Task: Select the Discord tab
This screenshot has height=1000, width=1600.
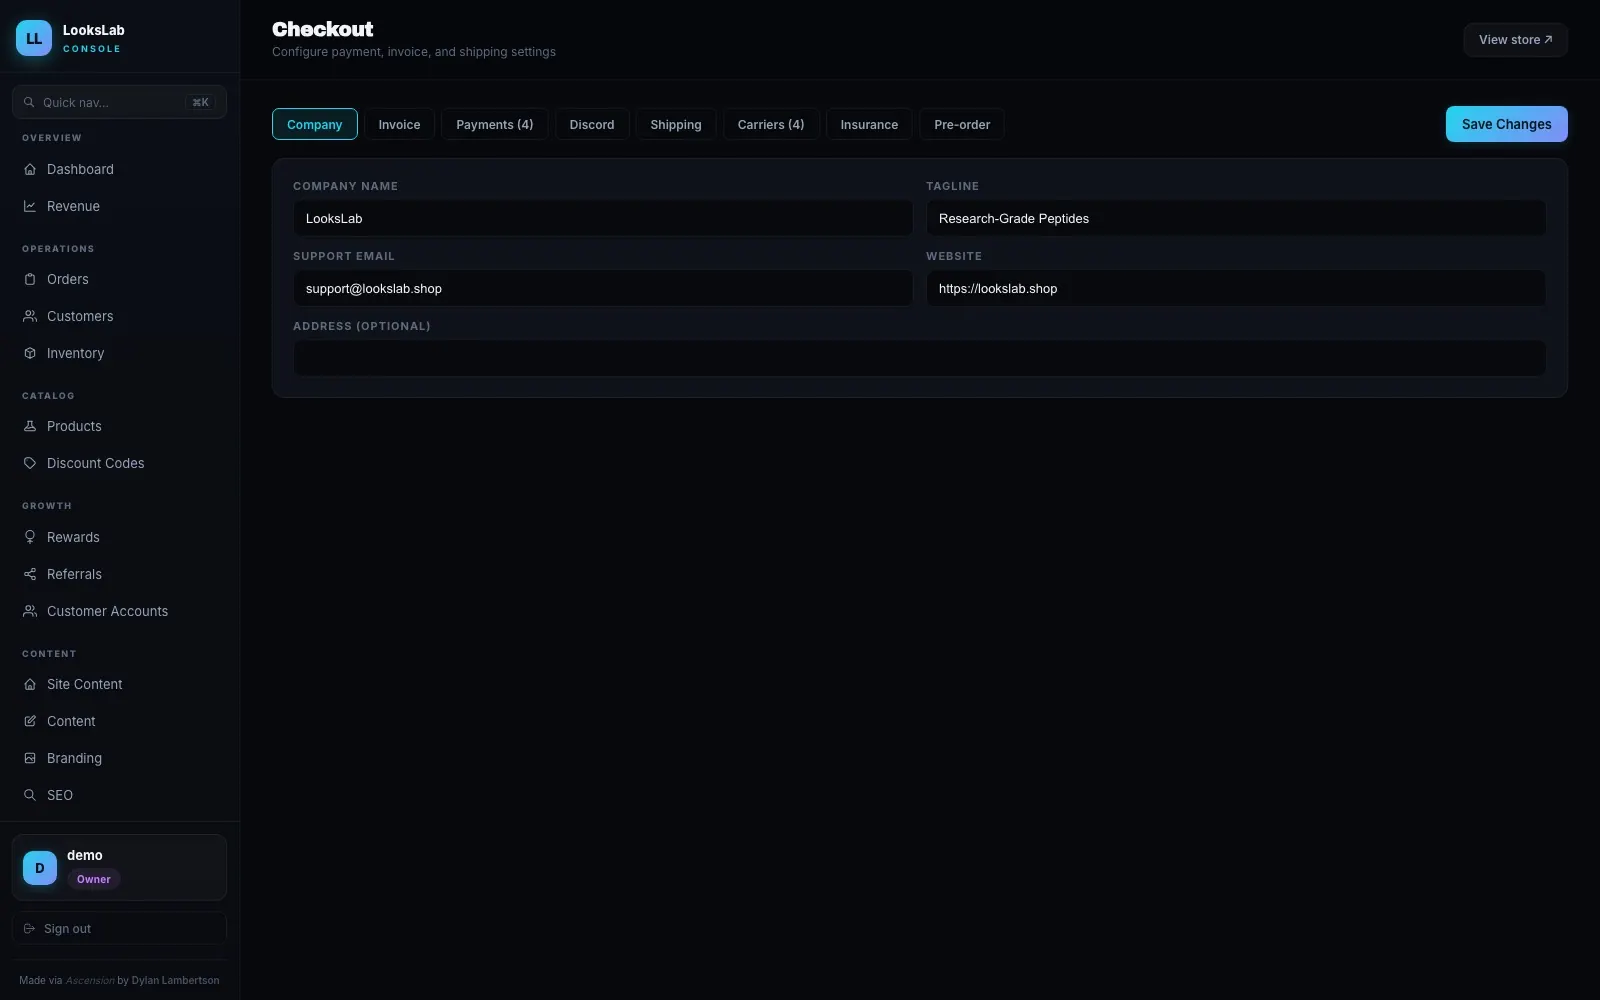Action: (592, 125)
